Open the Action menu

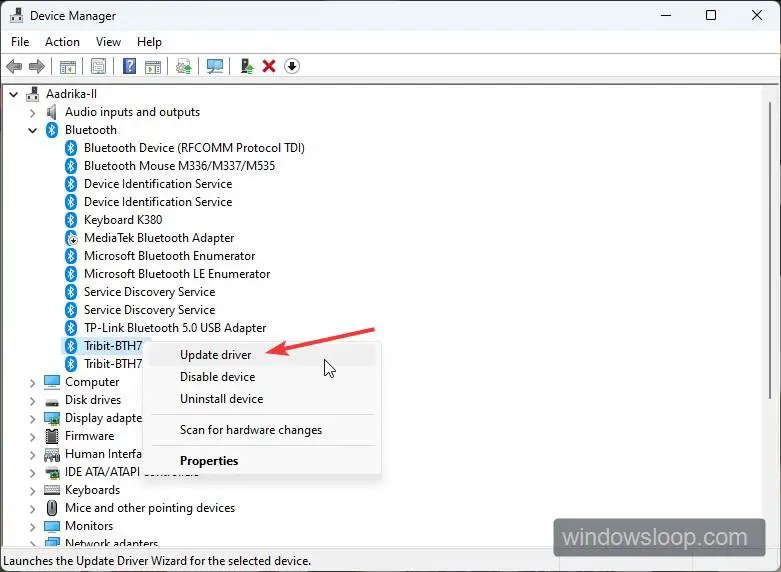[62, 42]
